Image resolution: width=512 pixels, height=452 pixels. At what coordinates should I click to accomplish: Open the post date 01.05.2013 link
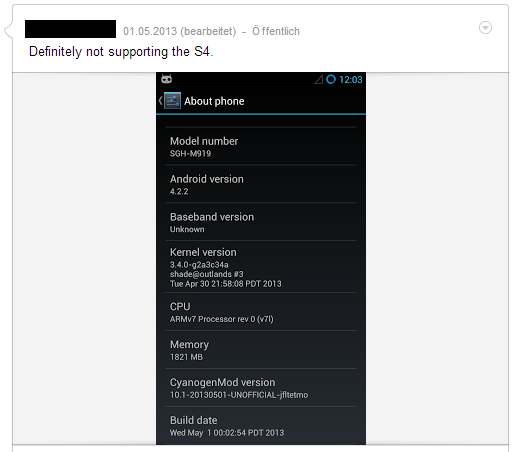150,31
